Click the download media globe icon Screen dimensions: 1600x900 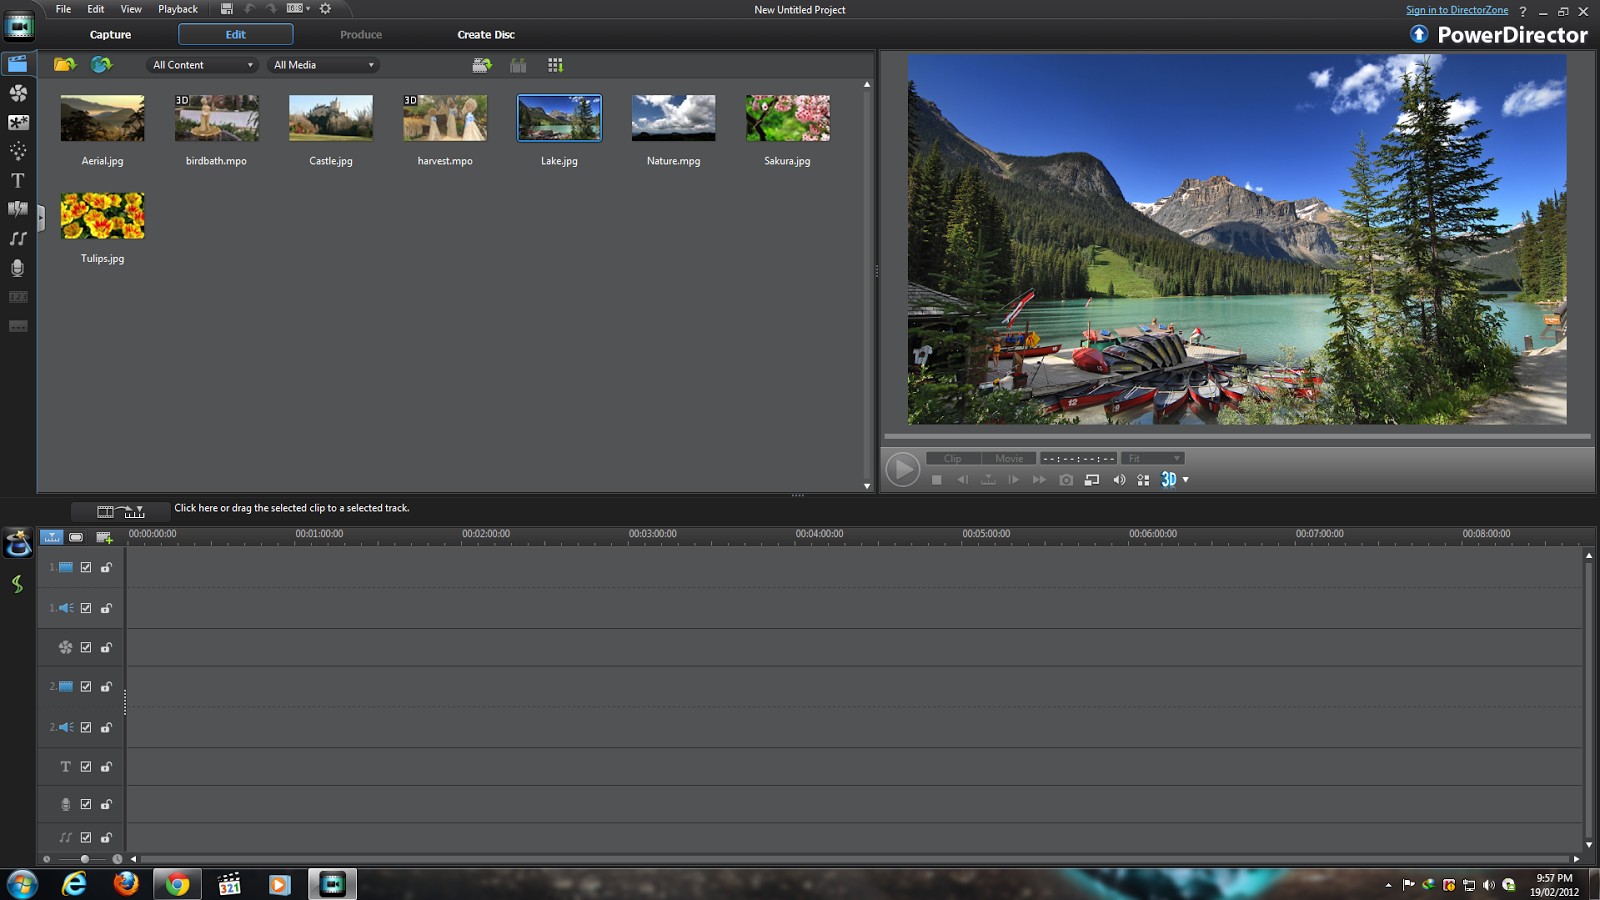tap(101, 64)
